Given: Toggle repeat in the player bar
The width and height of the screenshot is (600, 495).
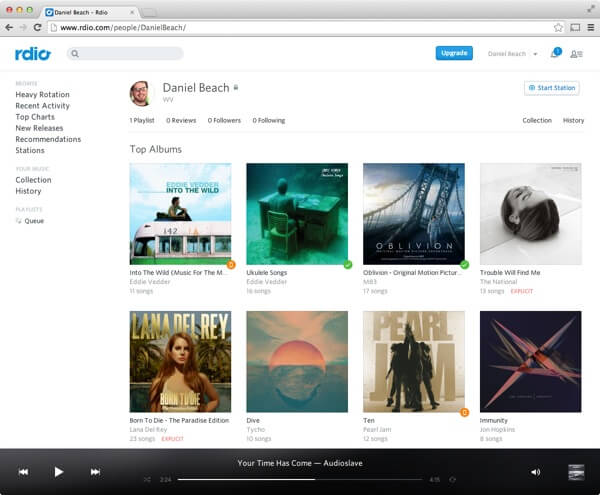Looking at the screenshot, I should pos(452,479).
